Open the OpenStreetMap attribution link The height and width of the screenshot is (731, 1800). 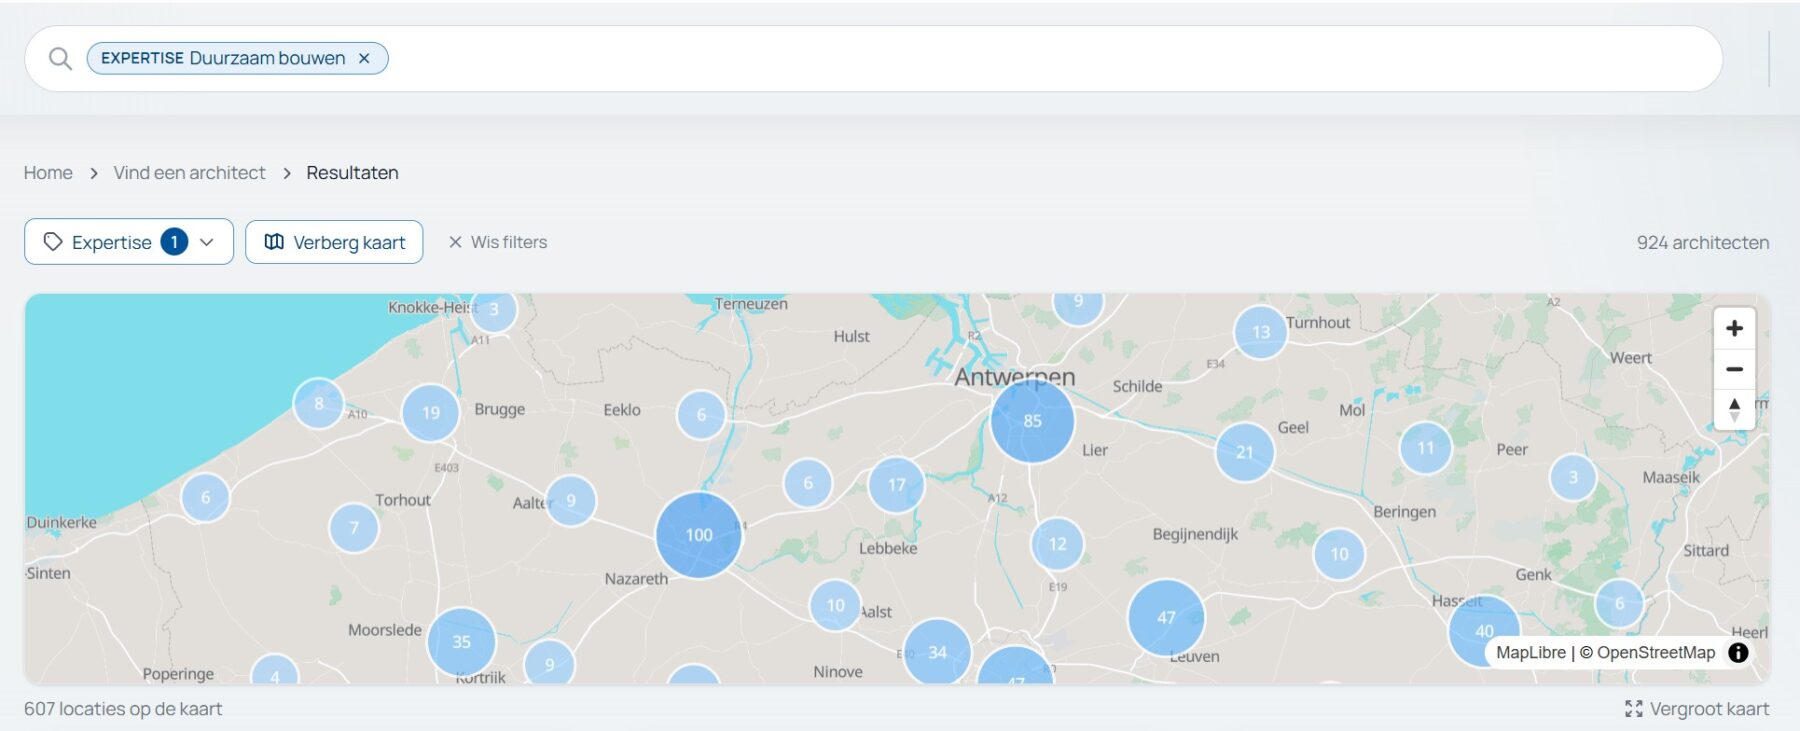tap(1656, 653)
